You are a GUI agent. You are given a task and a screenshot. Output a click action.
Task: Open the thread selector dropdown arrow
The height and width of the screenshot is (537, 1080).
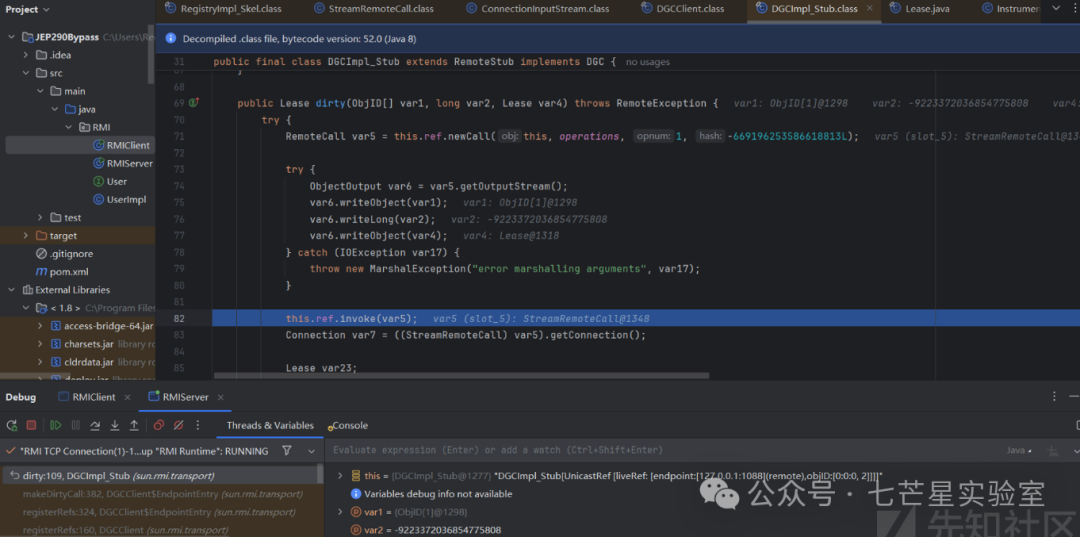311,452
